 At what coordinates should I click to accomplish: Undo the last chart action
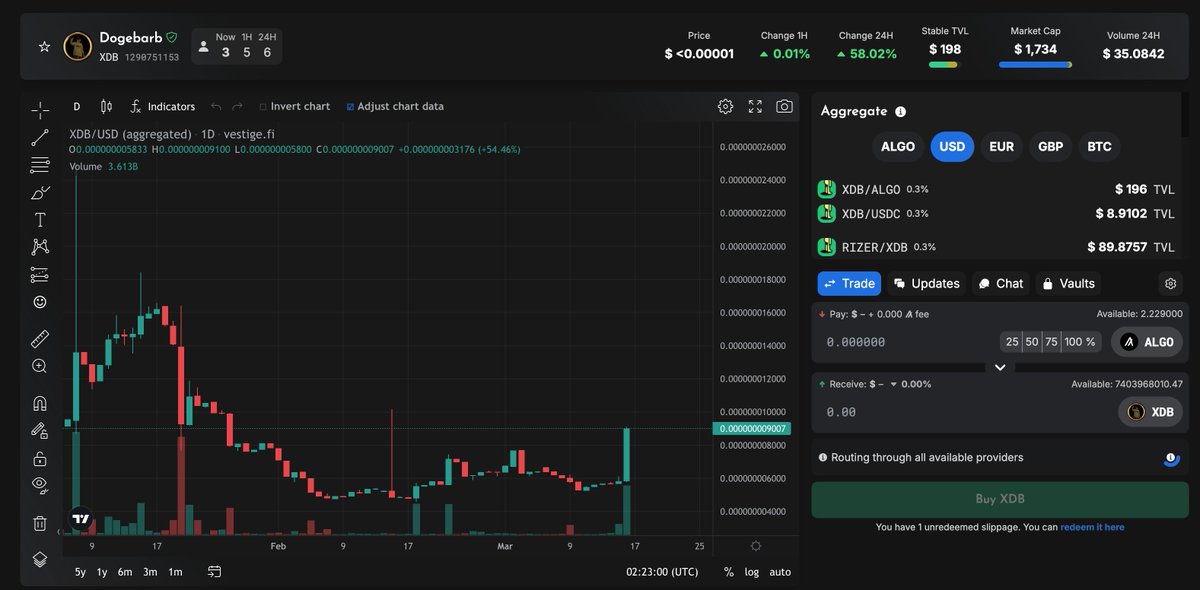215,106
